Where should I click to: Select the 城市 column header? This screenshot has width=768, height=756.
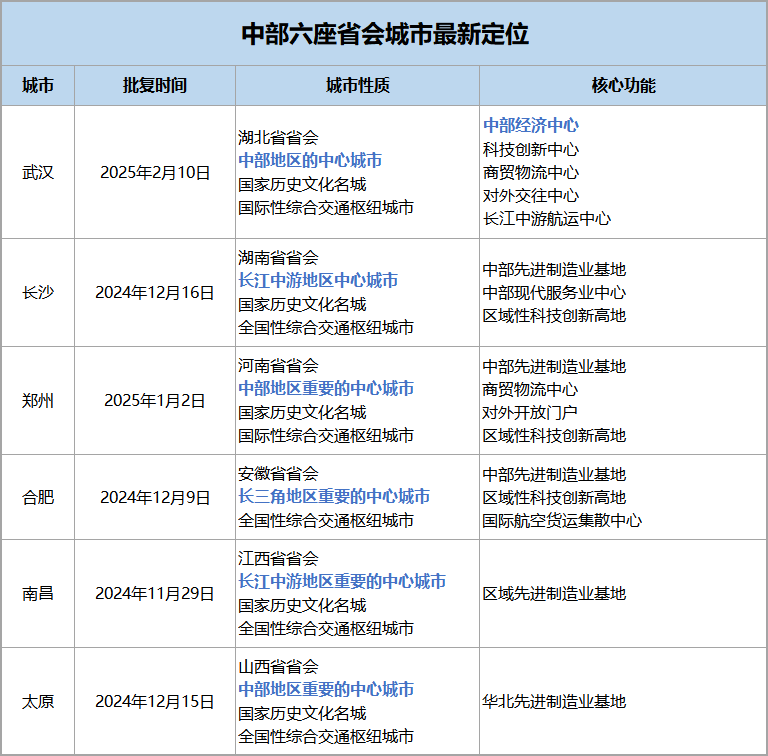click(38, 86)
